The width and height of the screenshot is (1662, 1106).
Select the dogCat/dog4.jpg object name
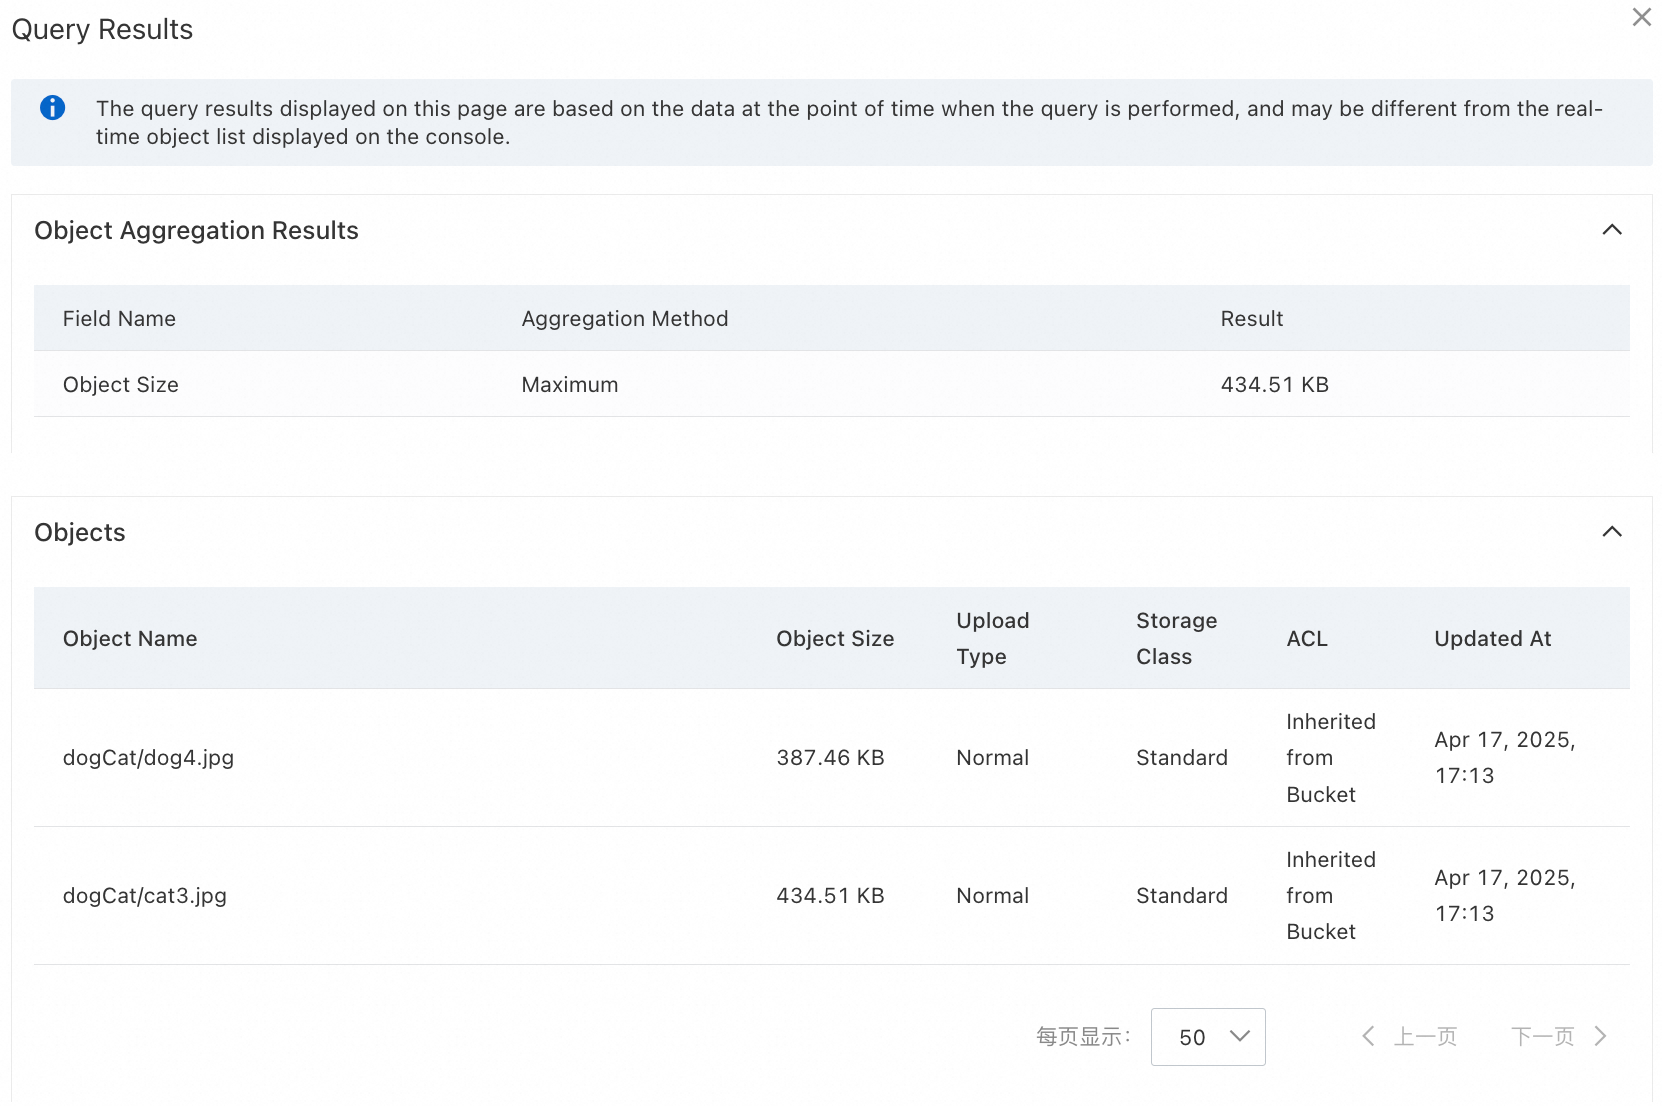click(148, 758)
